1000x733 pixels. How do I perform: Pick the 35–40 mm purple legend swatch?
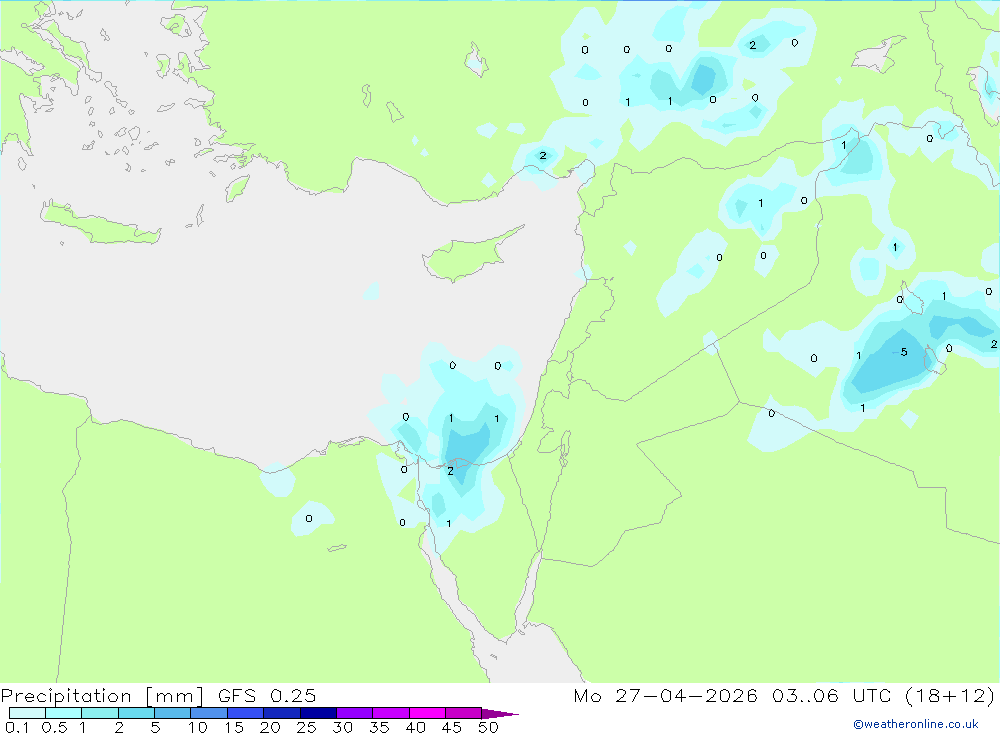point(391,713)
